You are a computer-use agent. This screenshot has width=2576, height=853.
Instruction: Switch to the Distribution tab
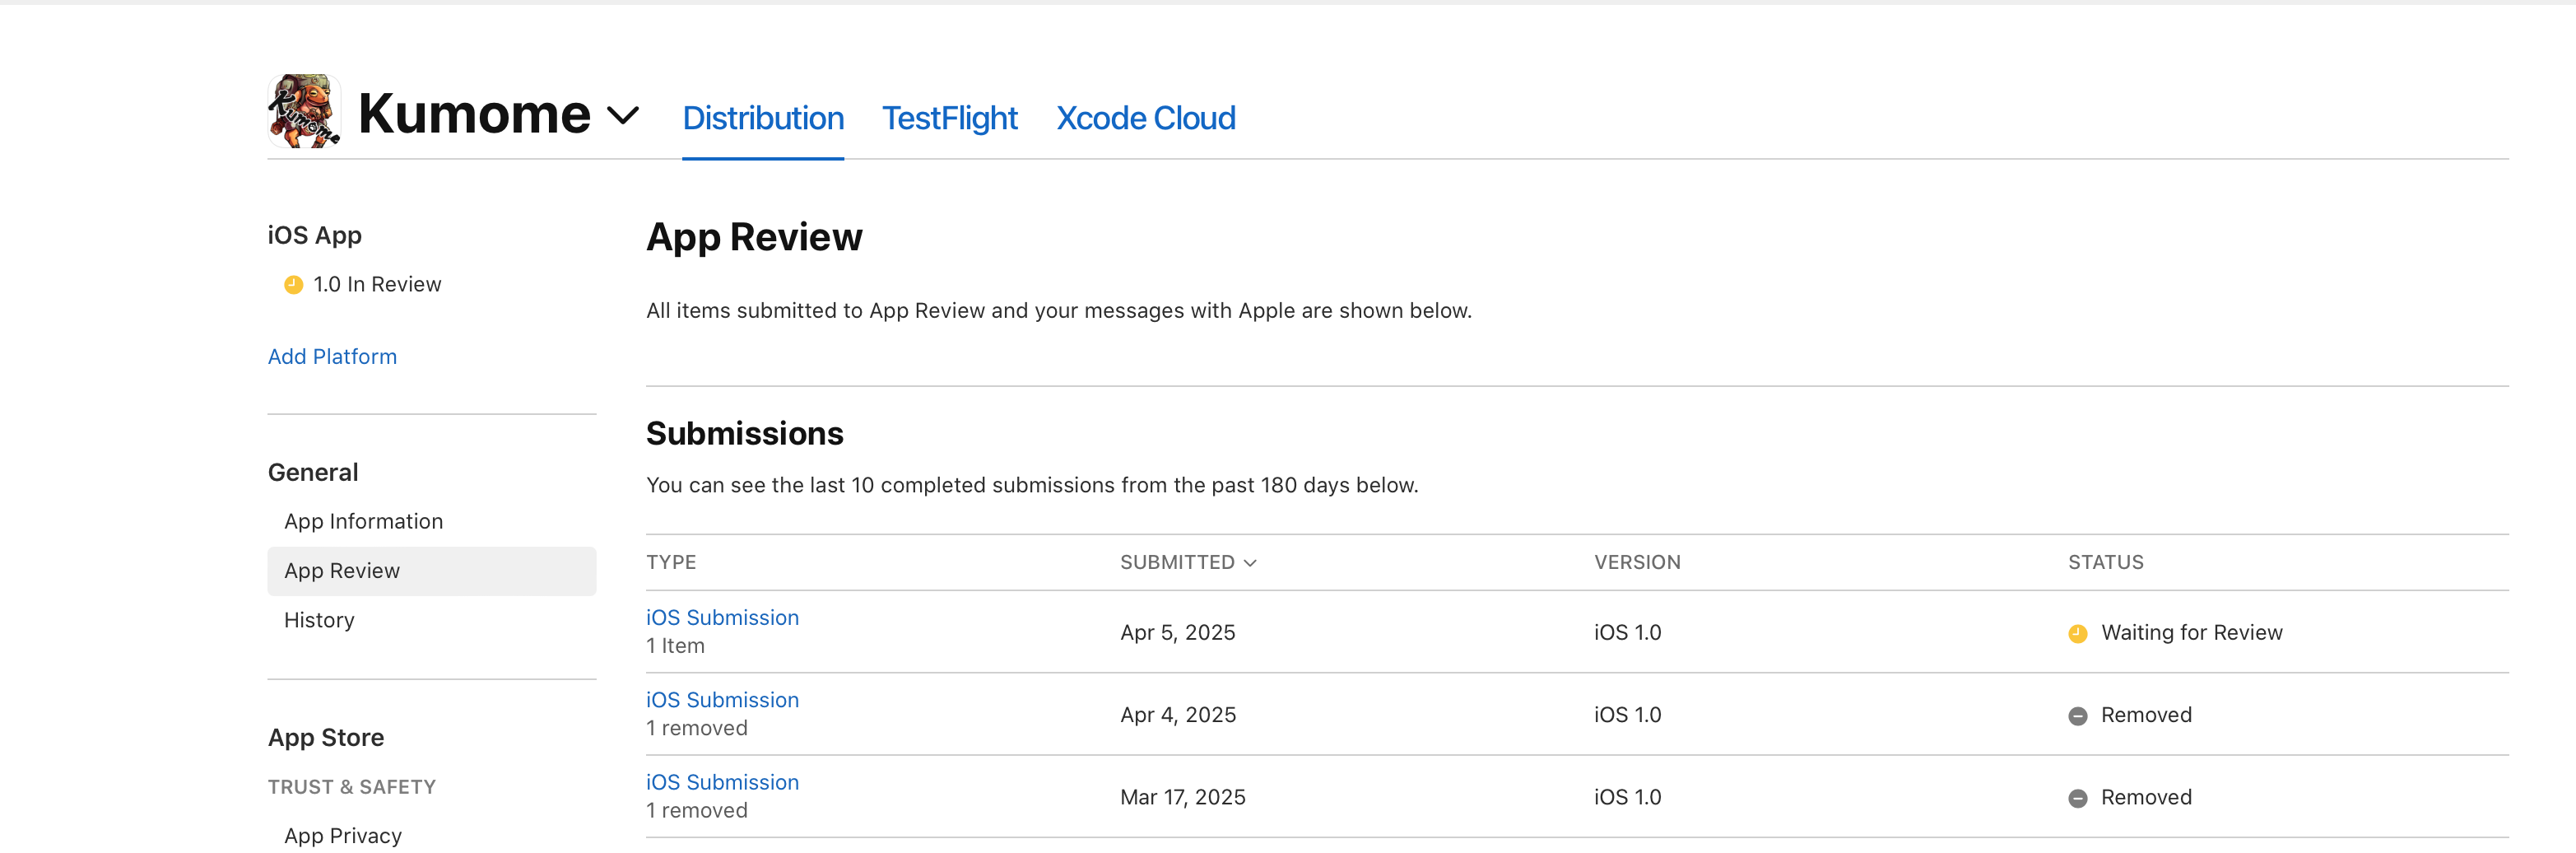click(x=762, y=118)
